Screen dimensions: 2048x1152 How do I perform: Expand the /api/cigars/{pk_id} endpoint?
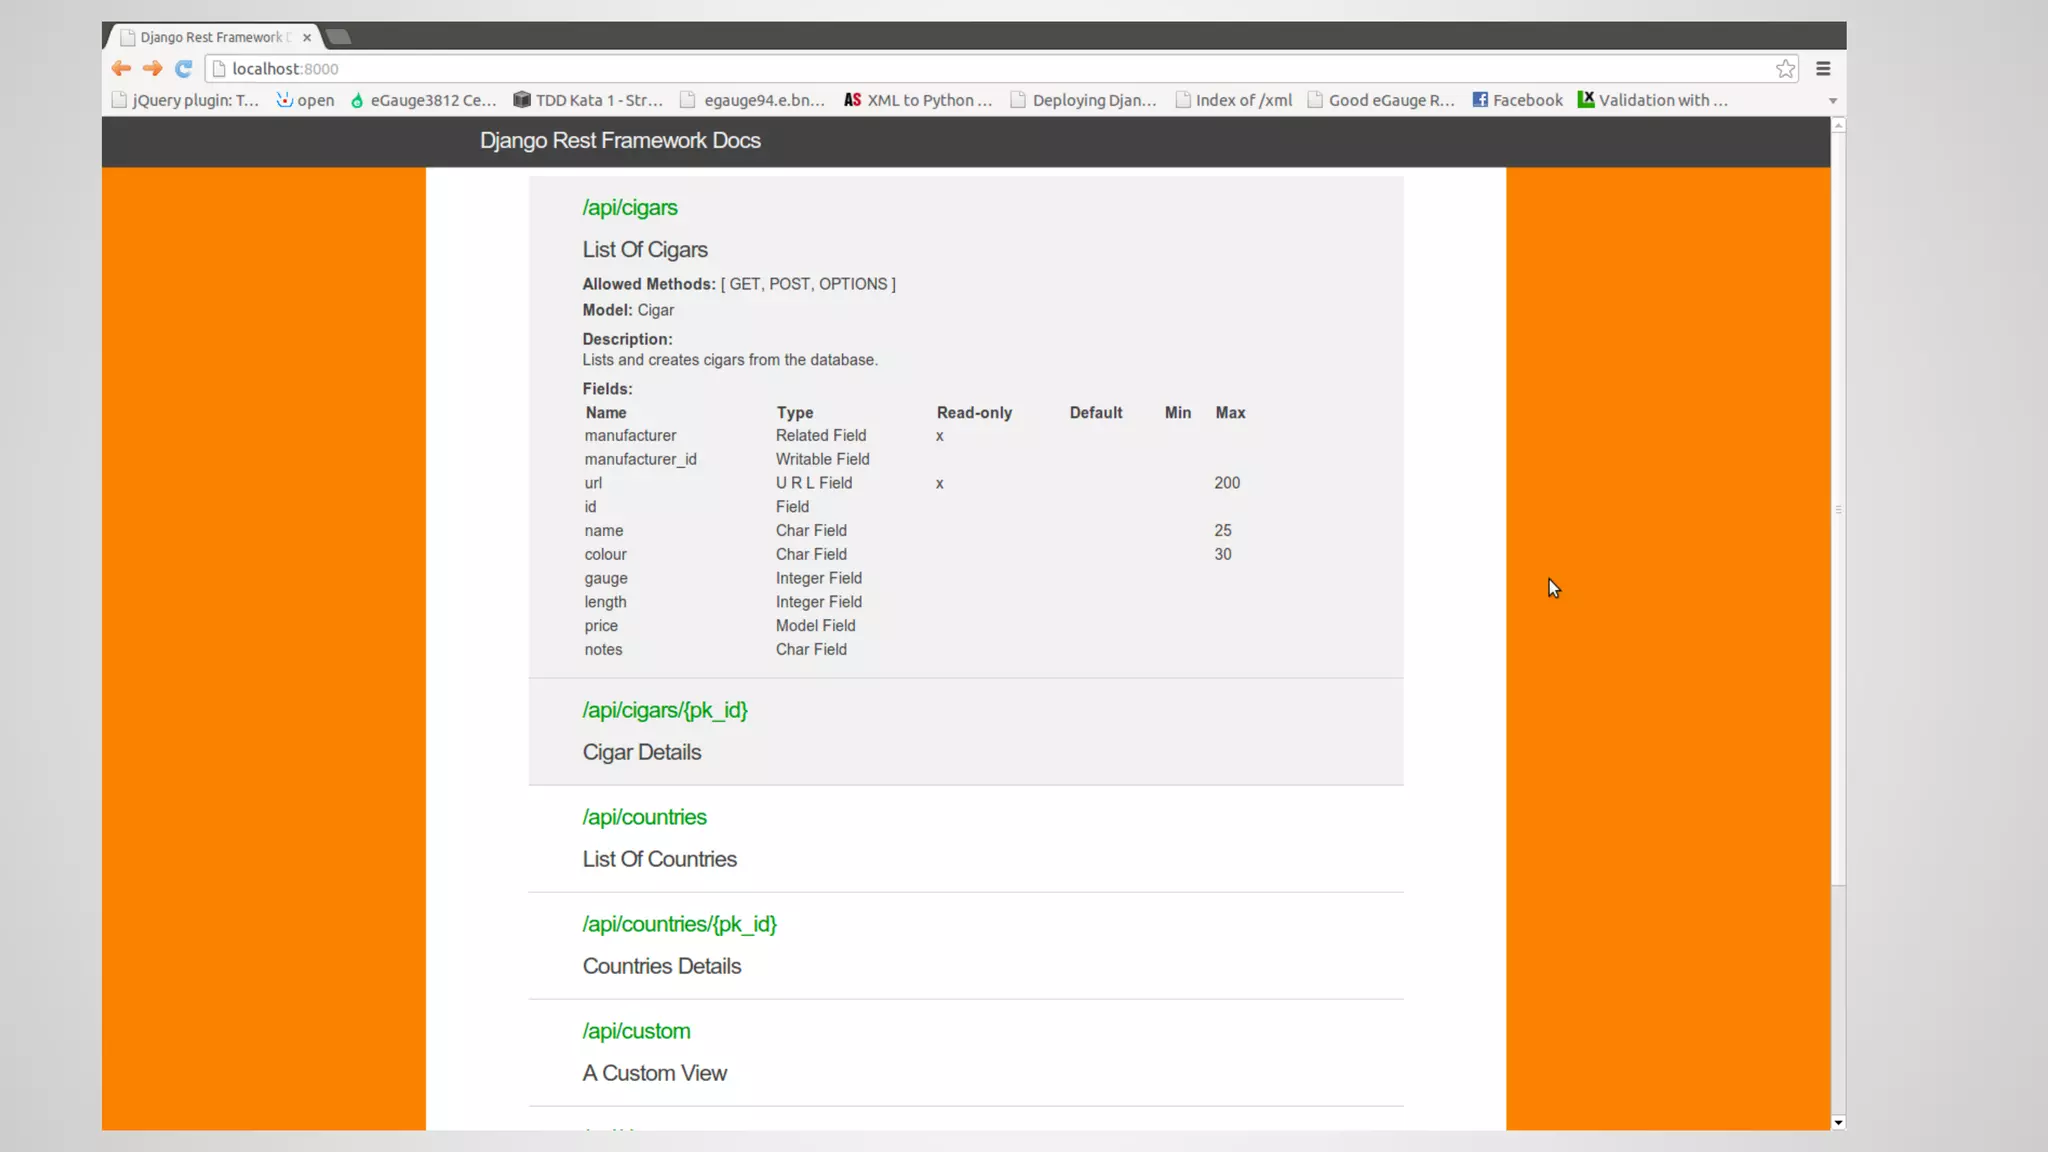(x=665, y=710)
